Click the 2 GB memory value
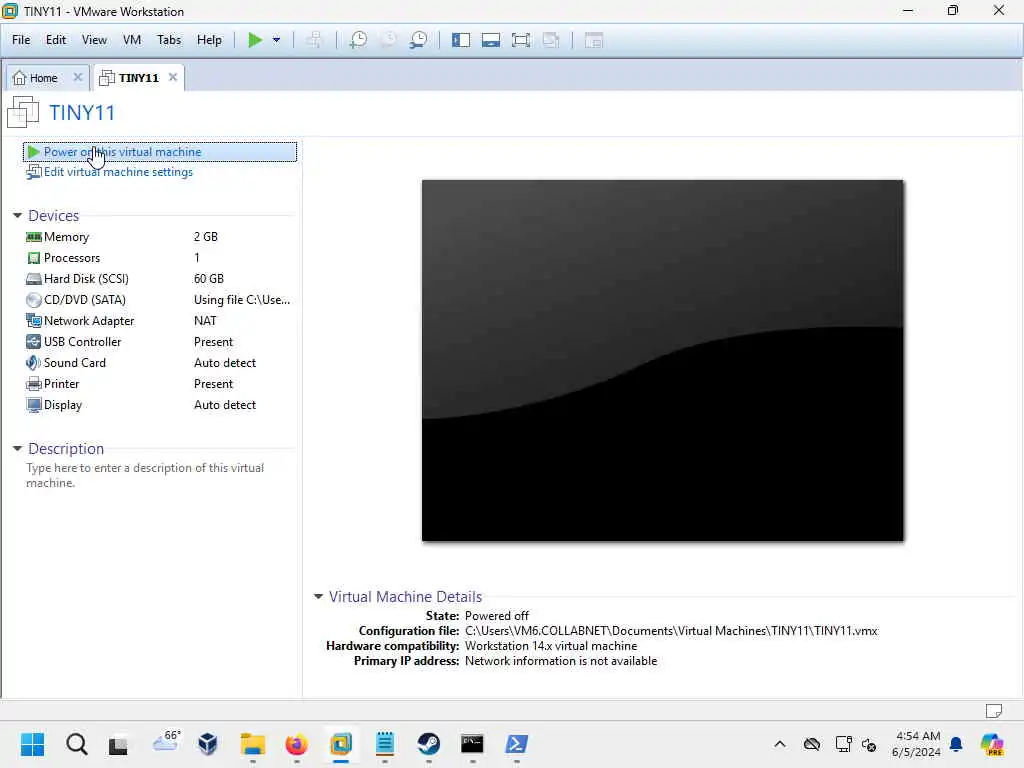 click(206, 236)
